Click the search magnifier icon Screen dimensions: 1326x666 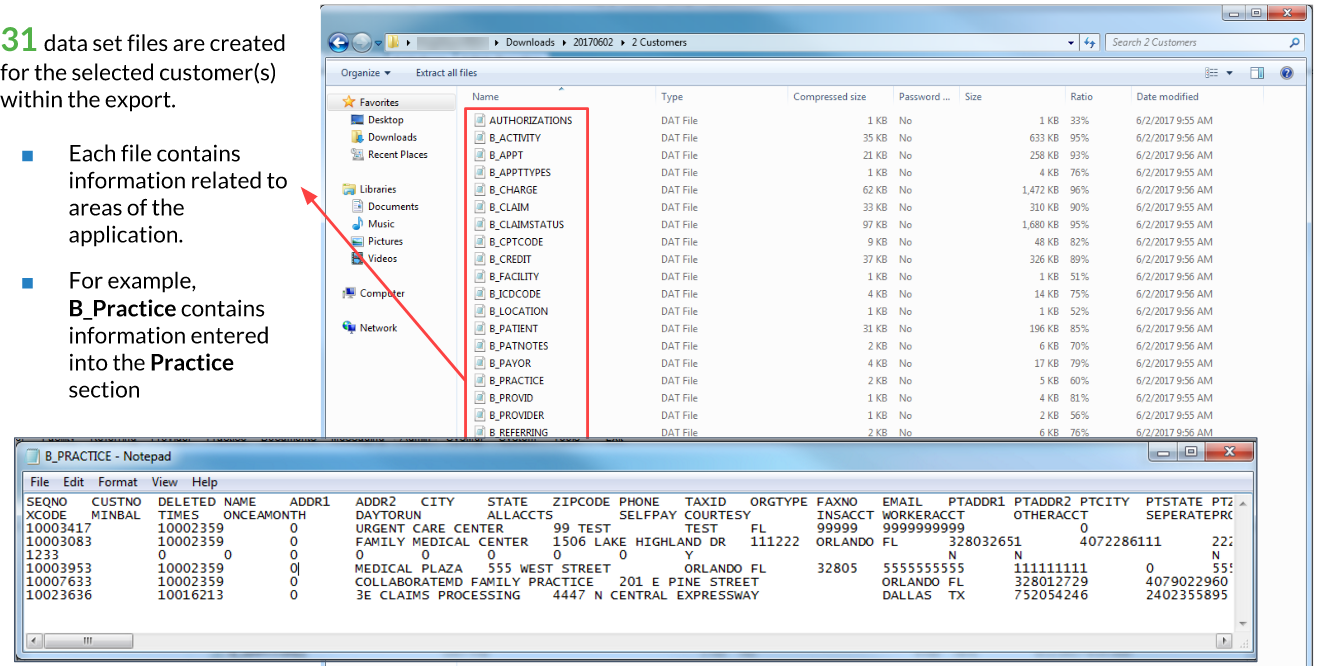(x=1295, y=43)
